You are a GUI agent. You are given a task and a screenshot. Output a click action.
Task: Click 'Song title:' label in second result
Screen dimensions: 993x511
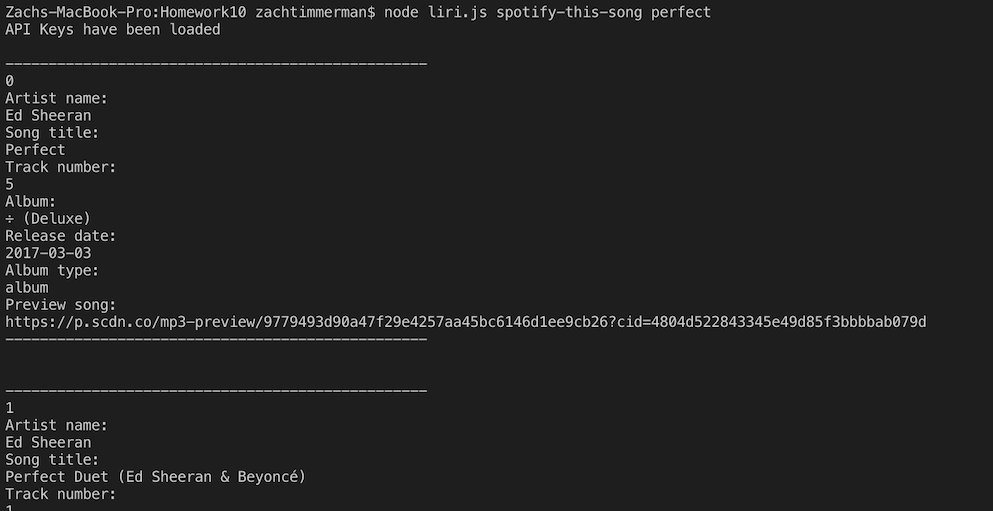[x=52, y=460]
